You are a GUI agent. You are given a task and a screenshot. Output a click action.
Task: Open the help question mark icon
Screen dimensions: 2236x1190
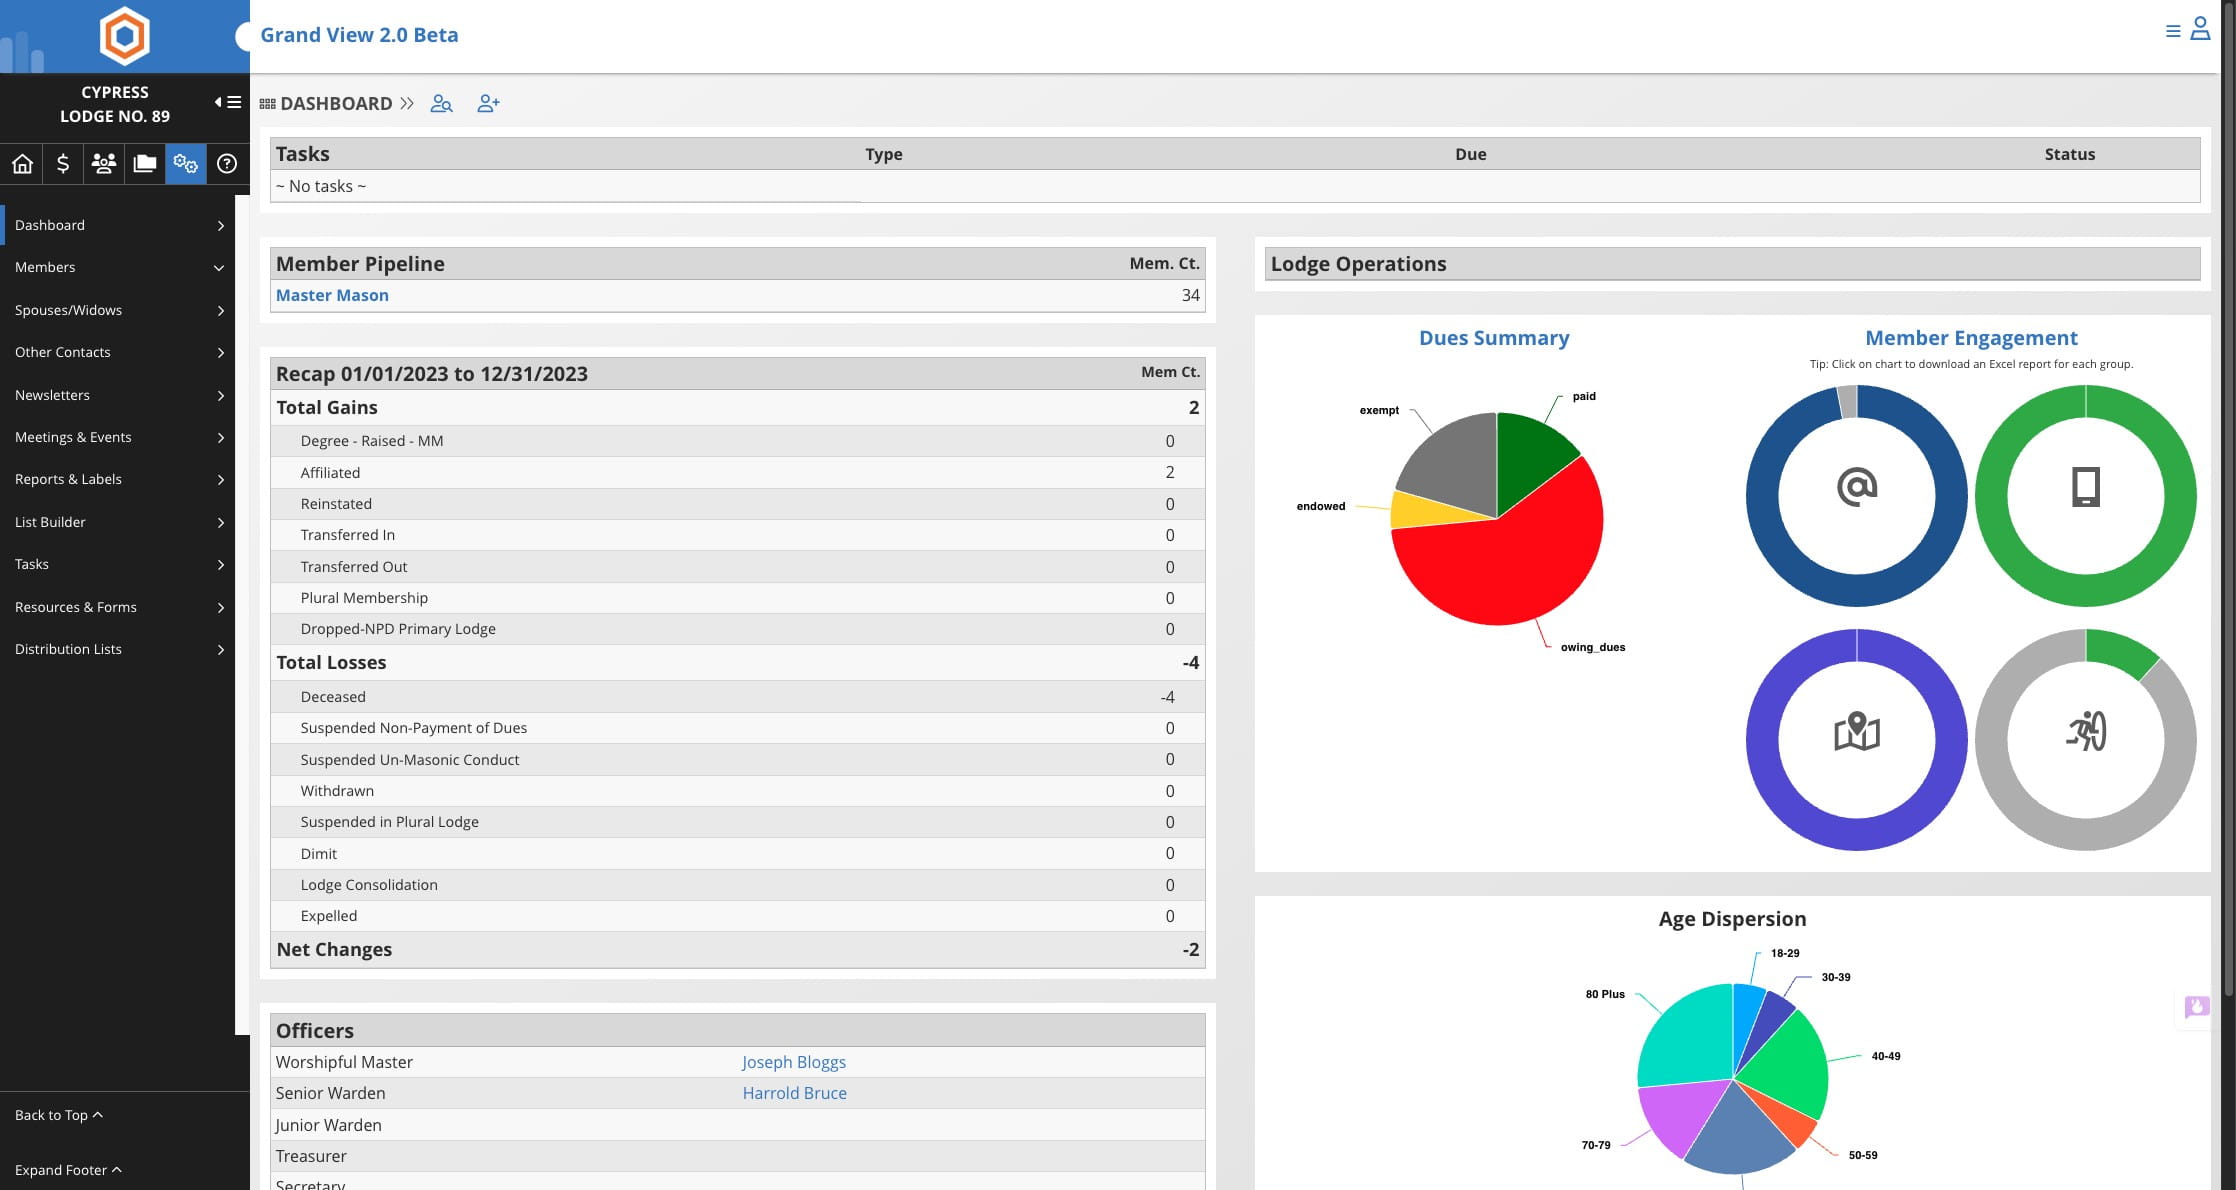[x=227, y=164]
